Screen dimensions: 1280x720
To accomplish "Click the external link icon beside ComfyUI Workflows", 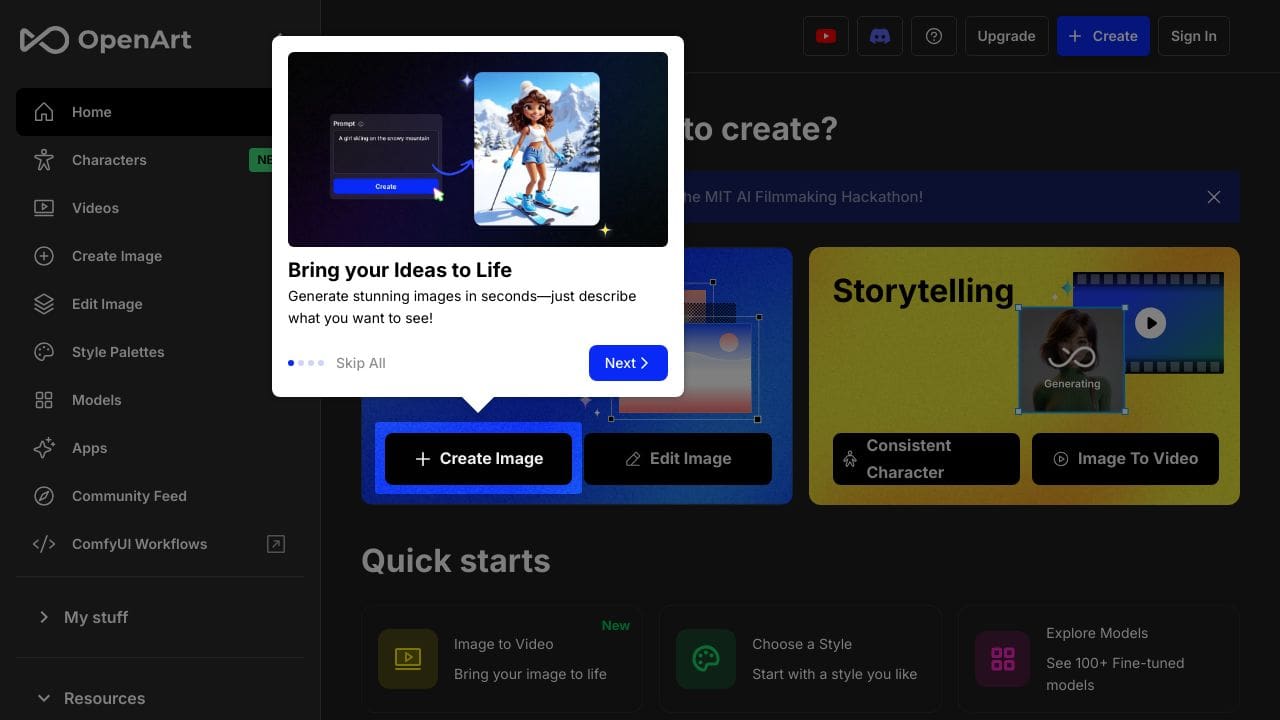I will [x=276, y=544].
